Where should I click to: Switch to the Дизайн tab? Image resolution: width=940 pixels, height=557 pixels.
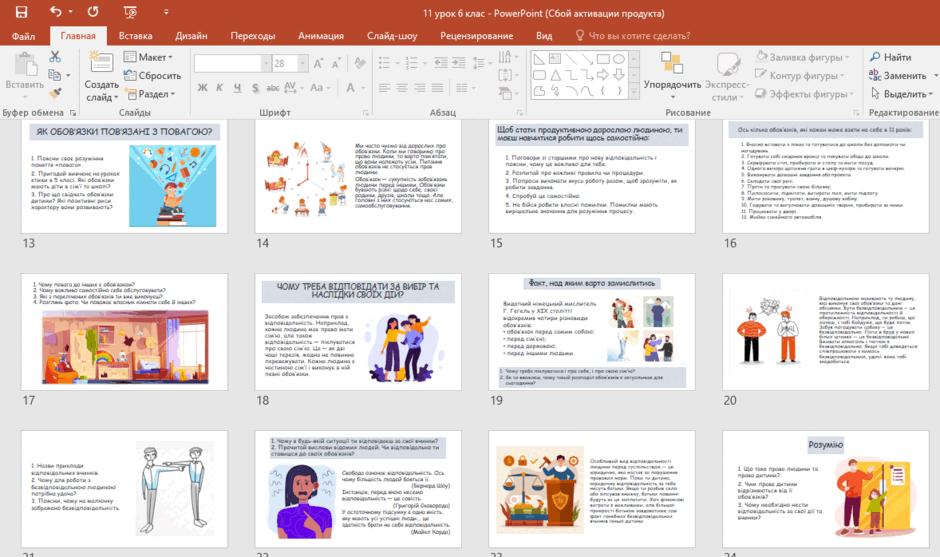click(x=191, y=36)
